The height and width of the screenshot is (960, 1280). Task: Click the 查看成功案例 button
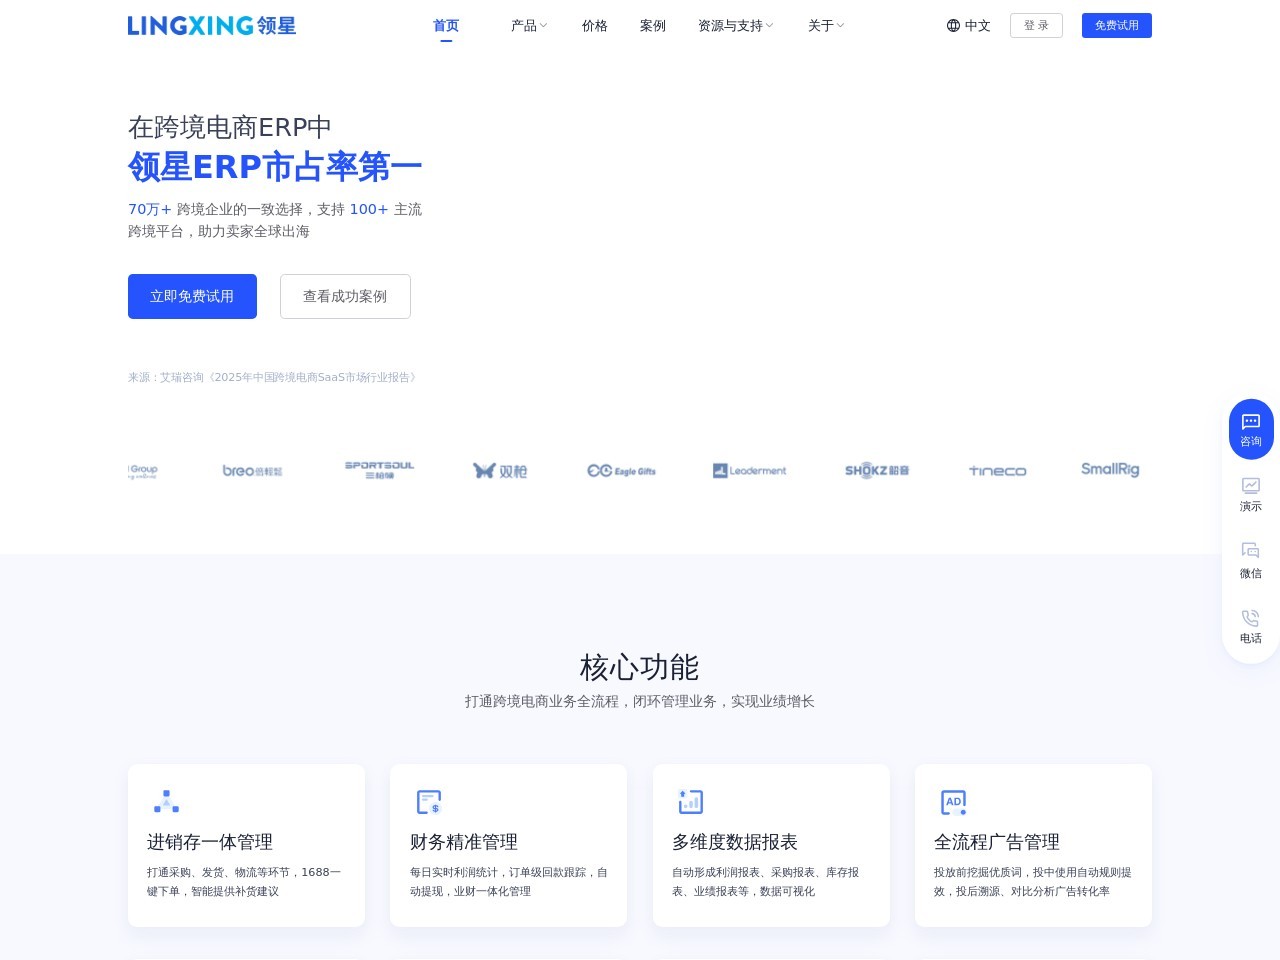[345, 297]
